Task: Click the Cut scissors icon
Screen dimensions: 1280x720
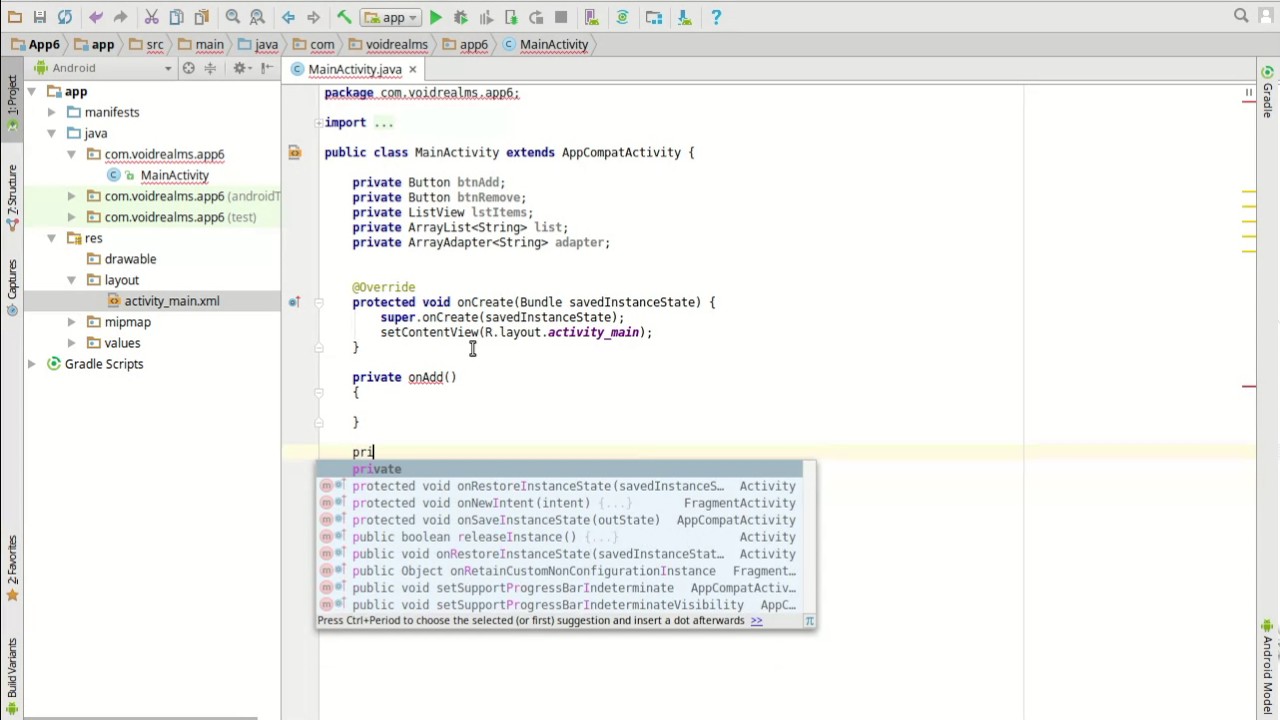Action: (151, 17)
